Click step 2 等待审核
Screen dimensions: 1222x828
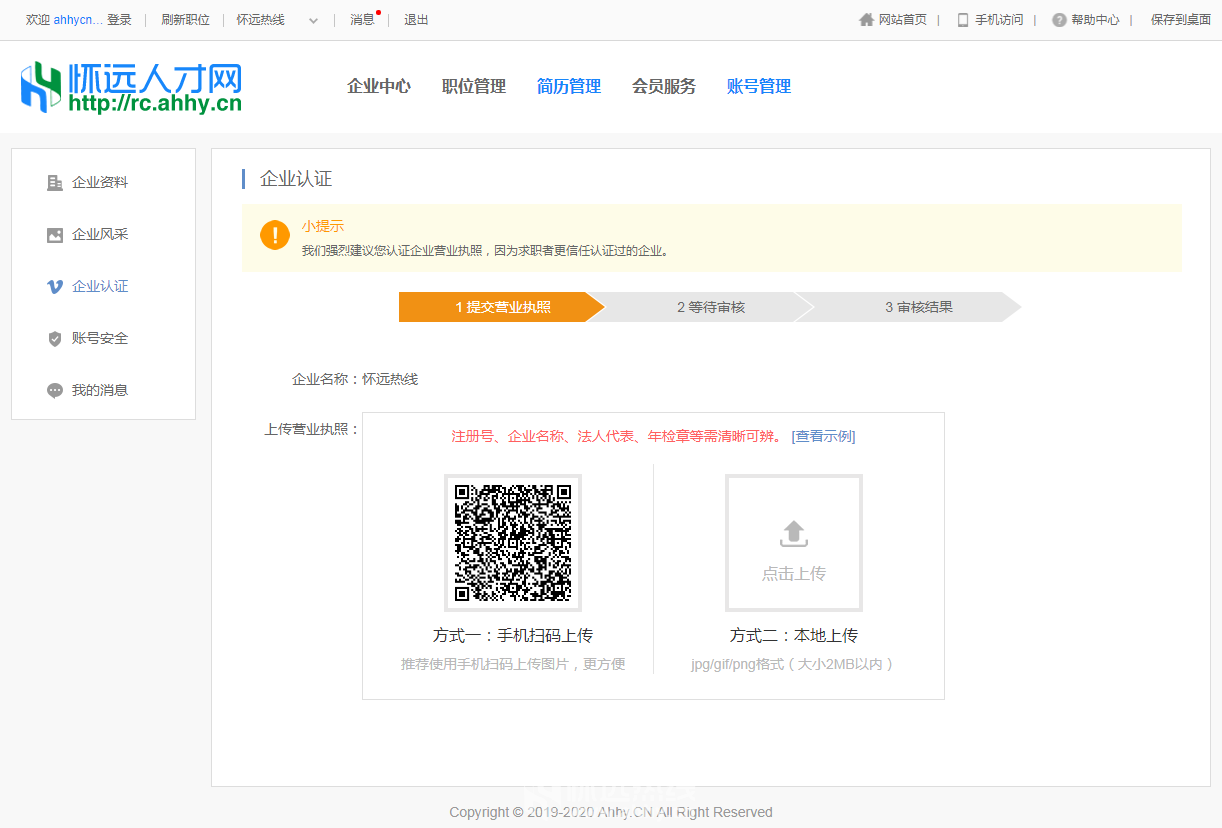[711, 307]
